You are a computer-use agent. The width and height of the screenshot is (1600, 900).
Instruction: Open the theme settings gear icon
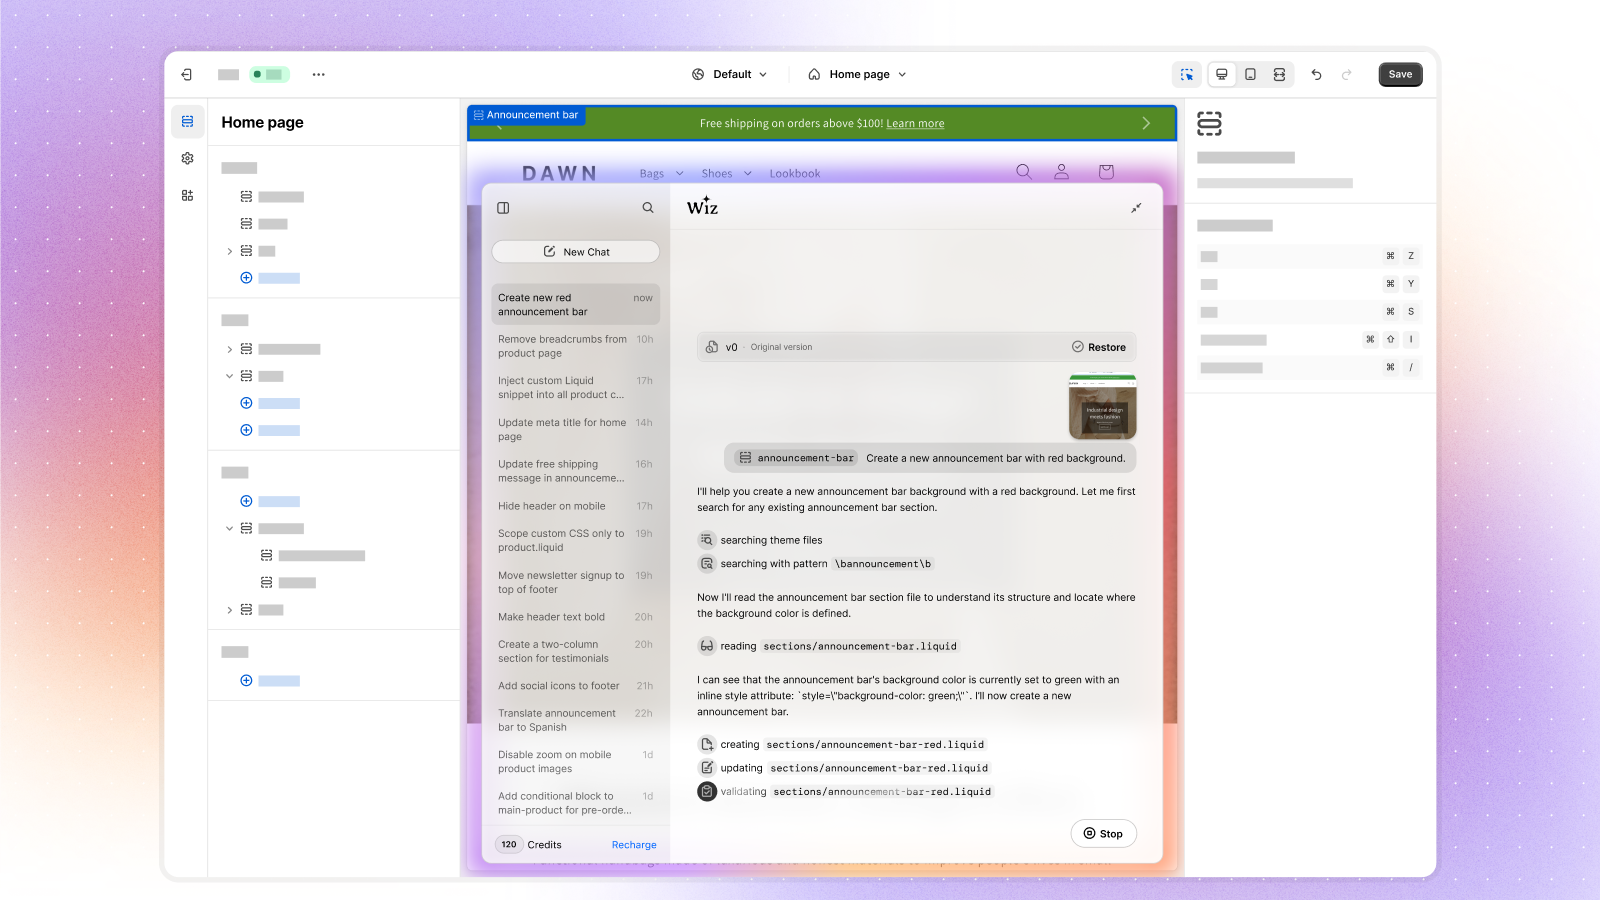(187, 158)
